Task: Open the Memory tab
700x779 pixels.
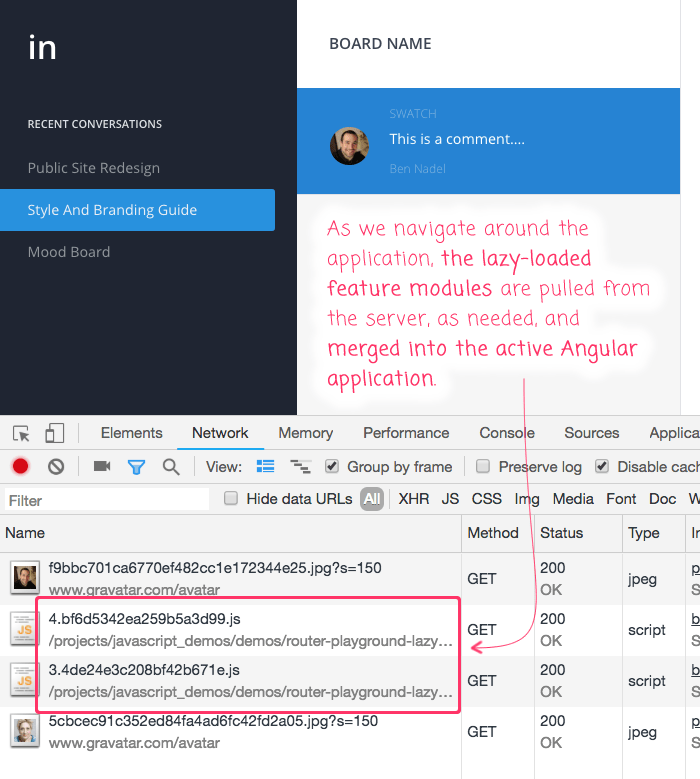Action: coord(306,433)
